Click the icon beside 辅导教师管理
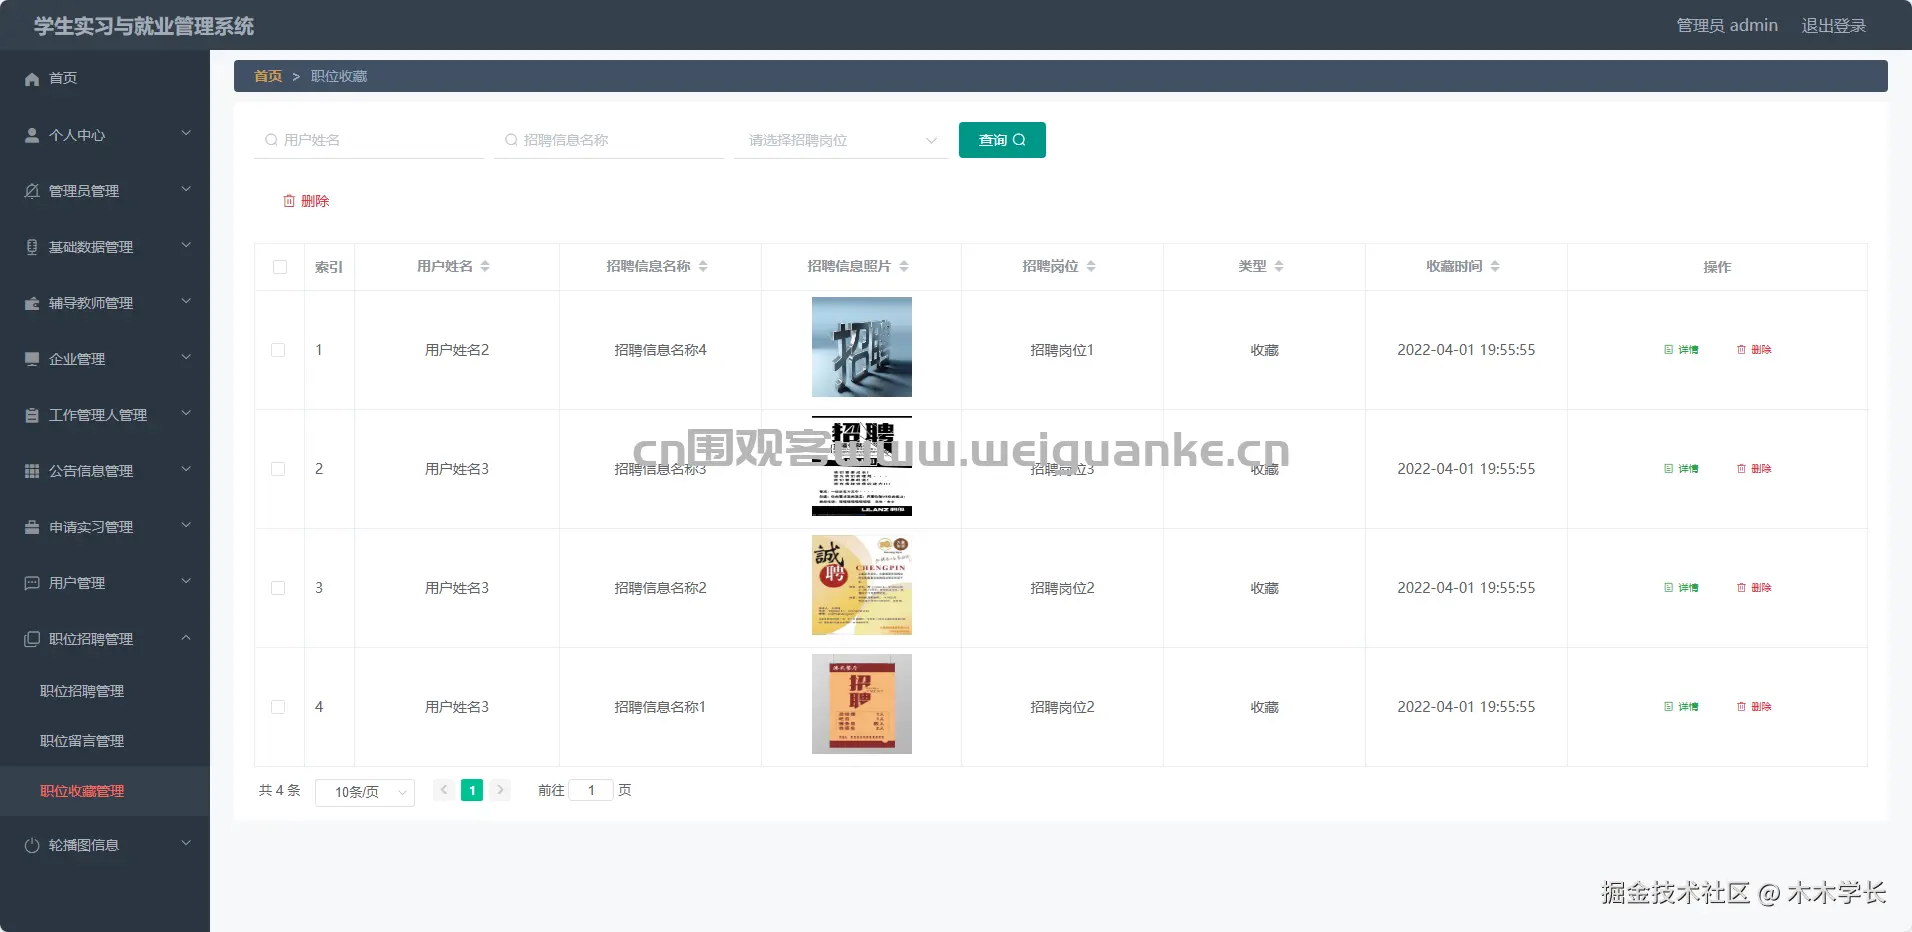 click(32, 303)
